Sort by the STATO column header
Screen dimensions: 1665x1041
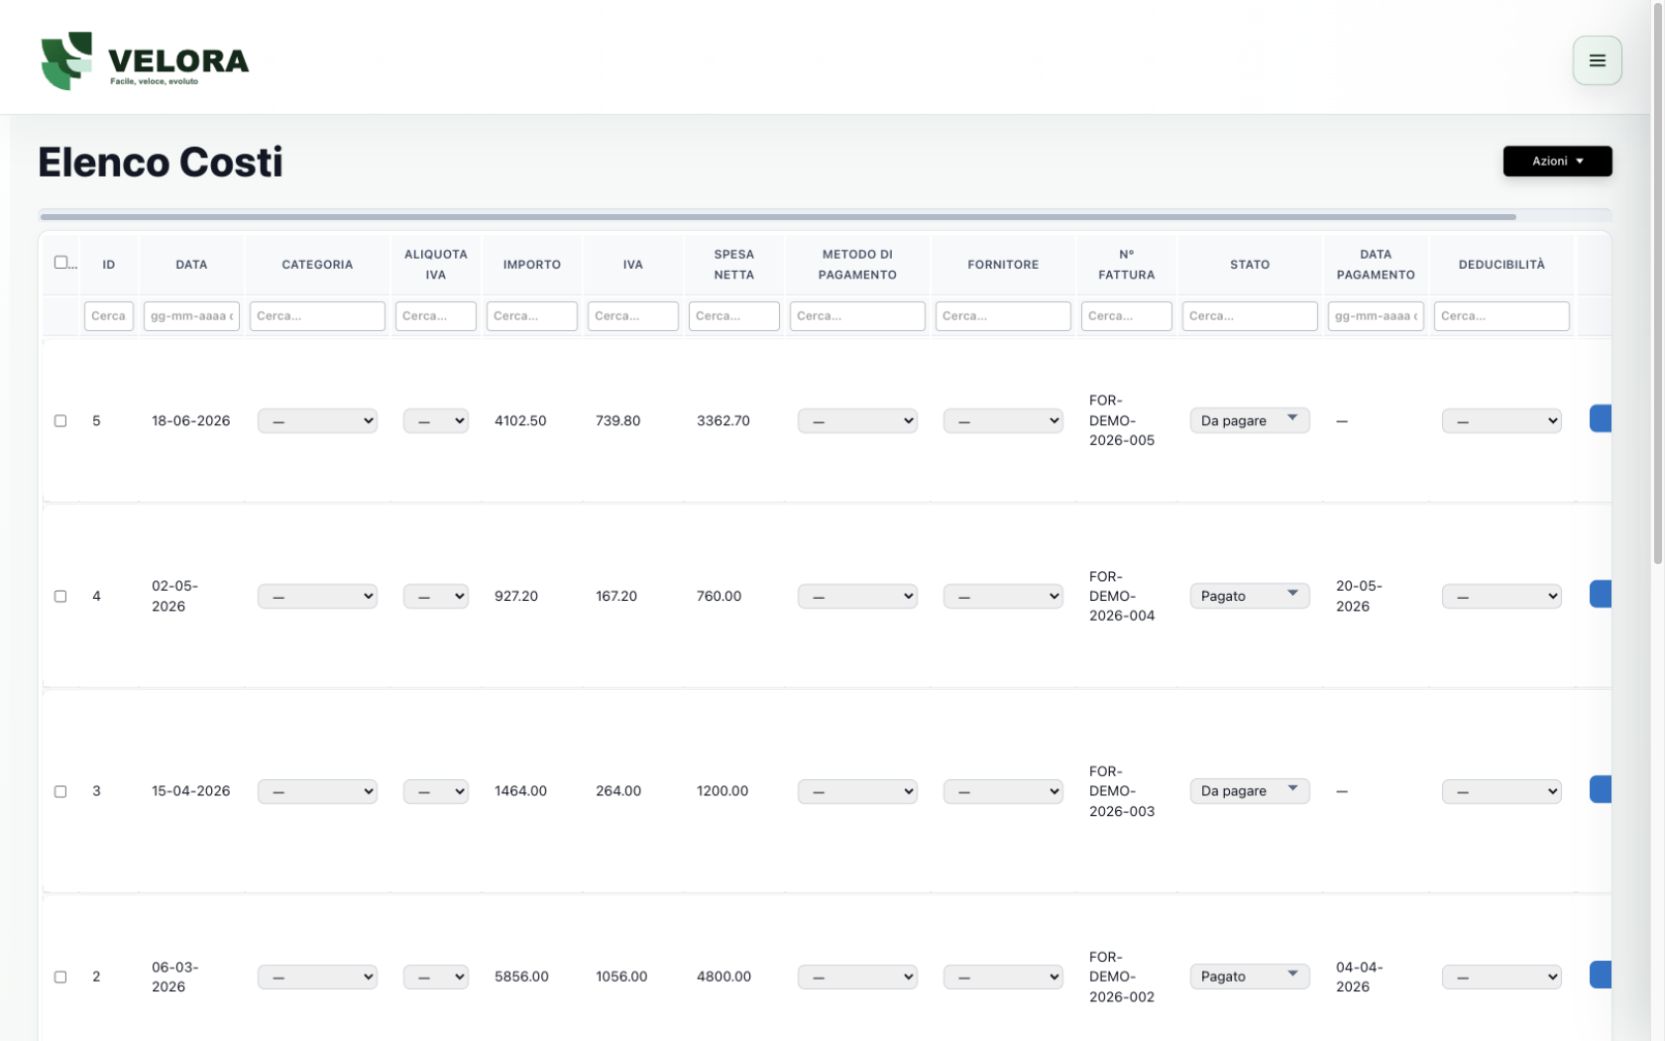coord(1250,265)
